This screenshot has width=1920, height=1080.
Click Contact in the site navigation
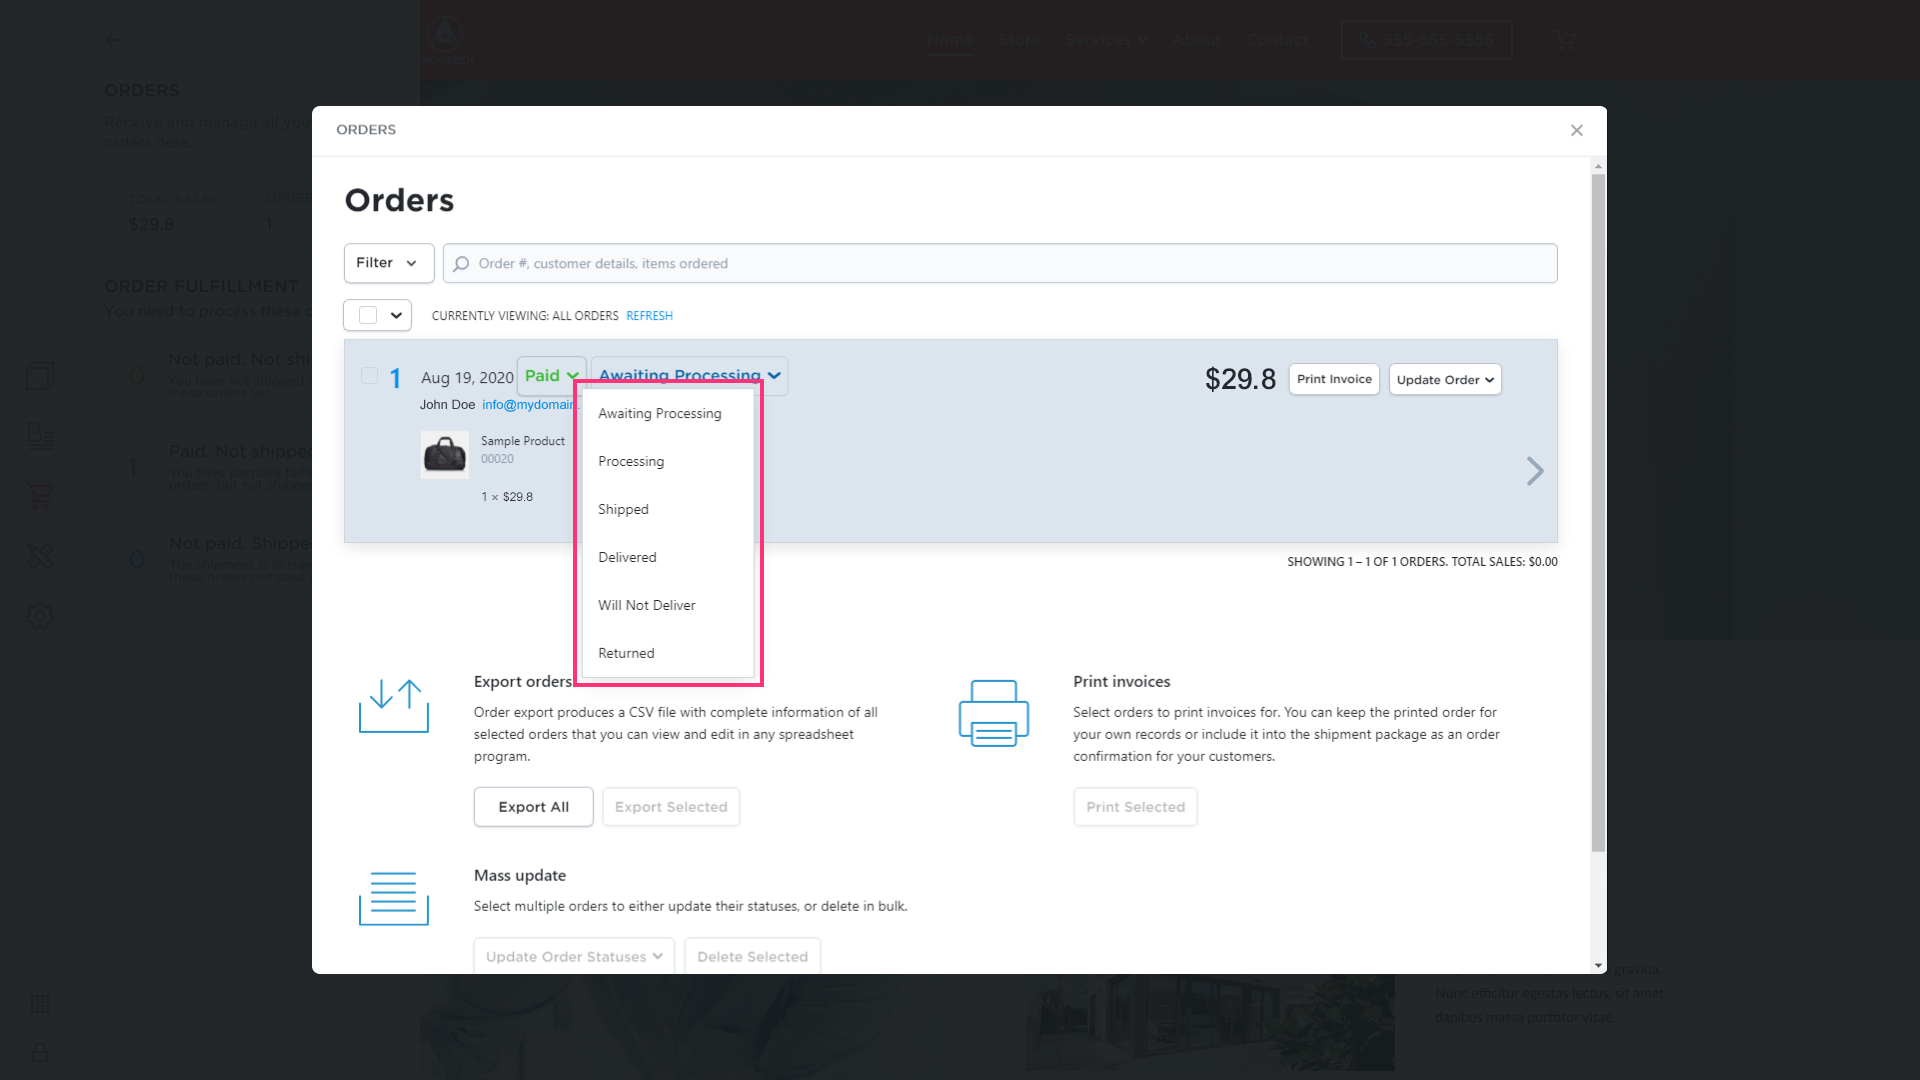[x=1277, y=40]
